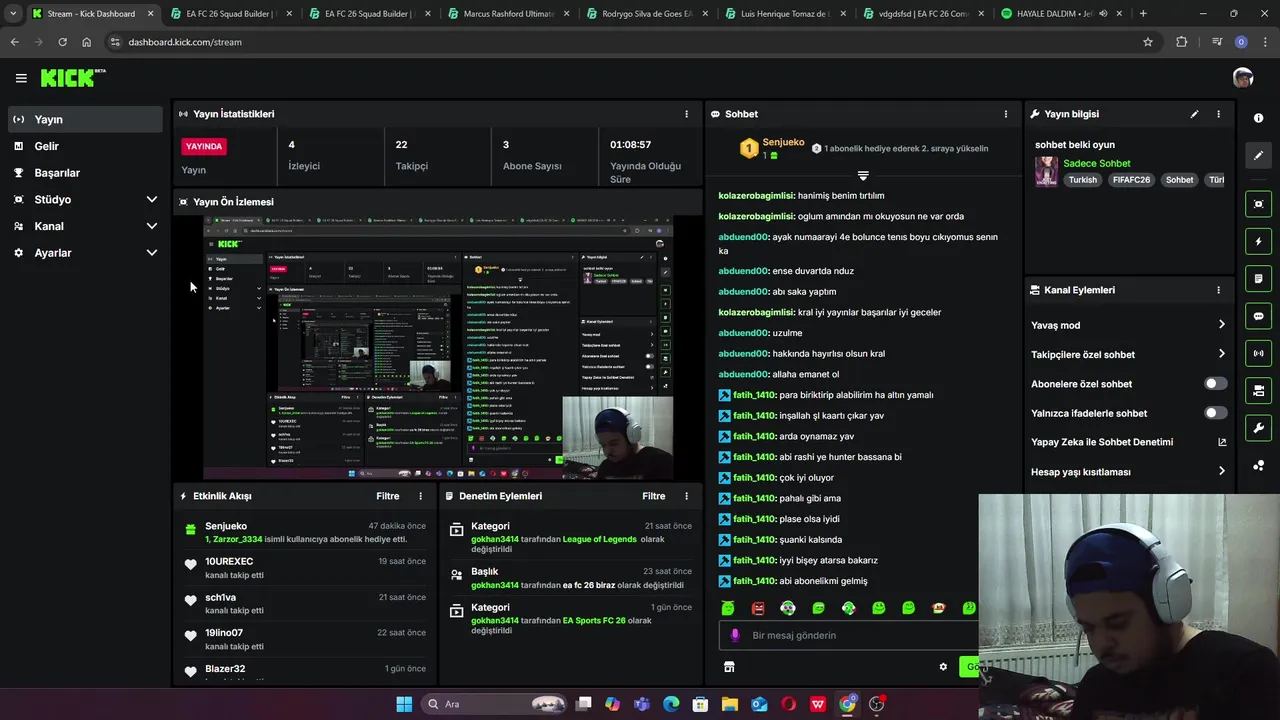Open the profile avatar menu

1243,78
